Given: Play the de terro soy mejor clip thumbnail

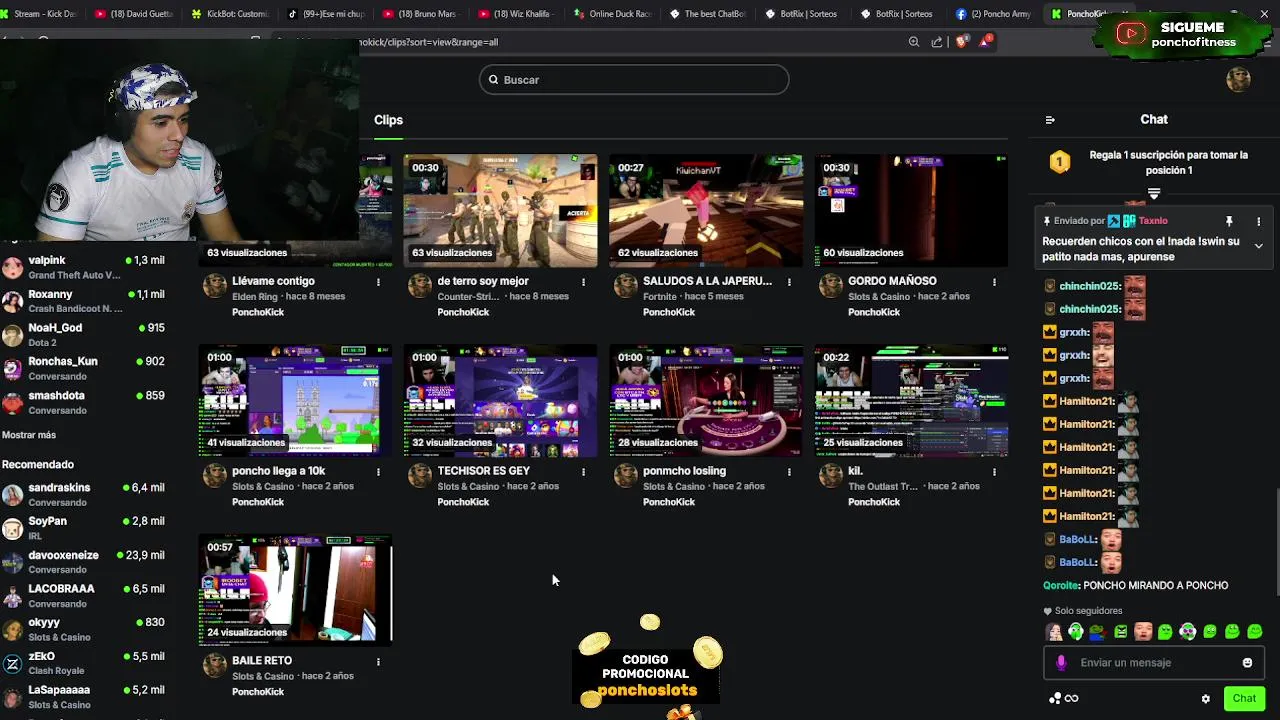Looking at the screenshot, I should 500,211.
